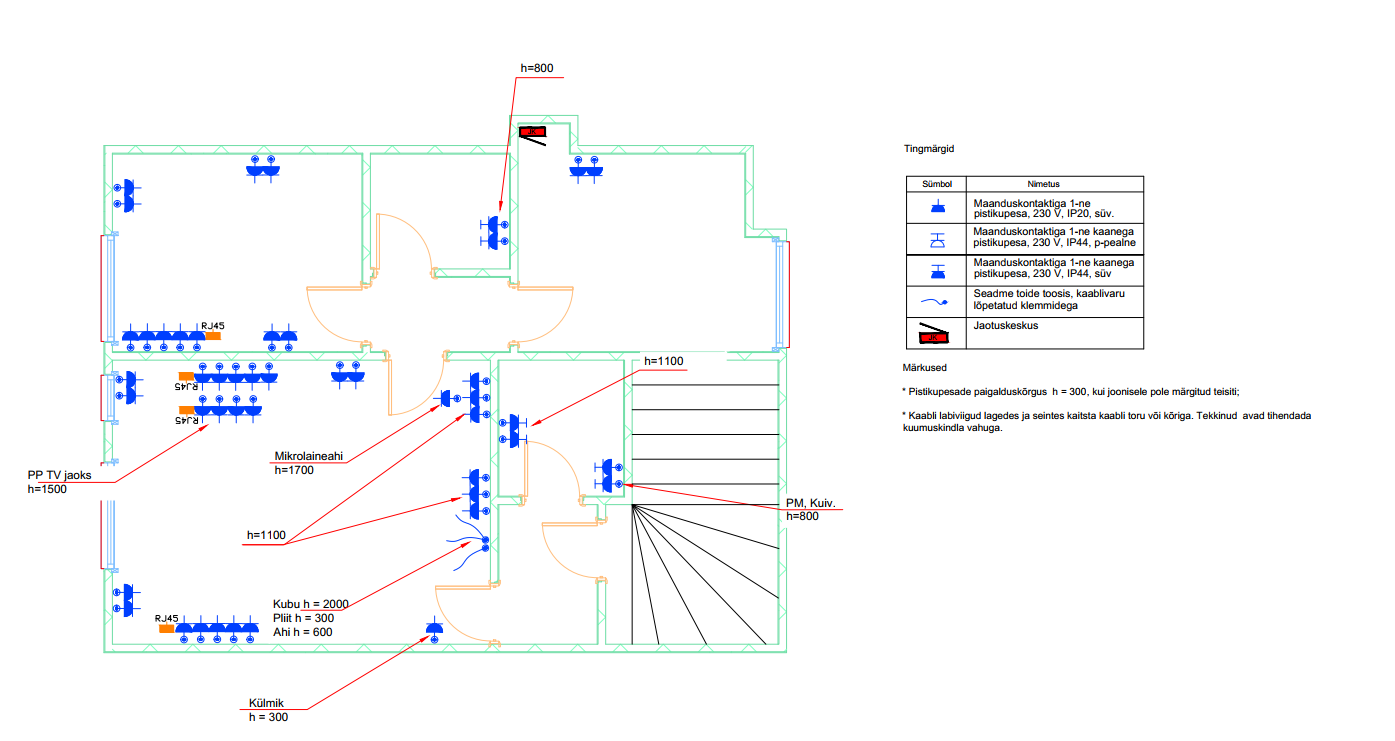The width and height of the screenshot is (1395, 741).
Task: Select the Tingmärgid legend heading
Action: (x=929, y=148)
